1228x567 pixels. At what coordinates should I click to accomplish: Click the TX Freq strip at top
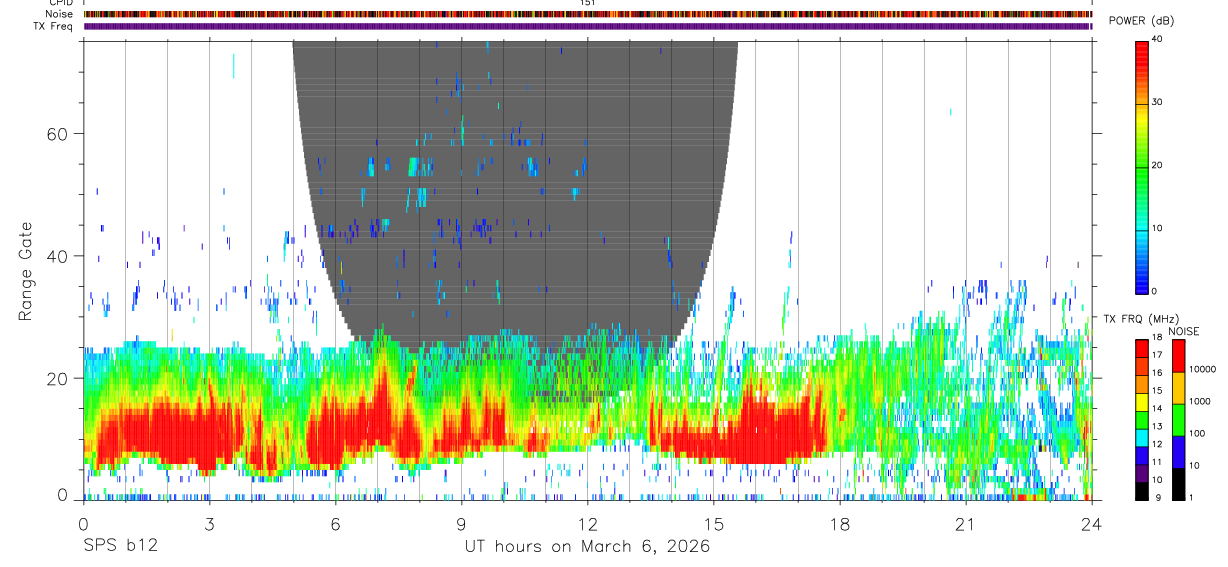pyautogui.click(x=587, y=26)
